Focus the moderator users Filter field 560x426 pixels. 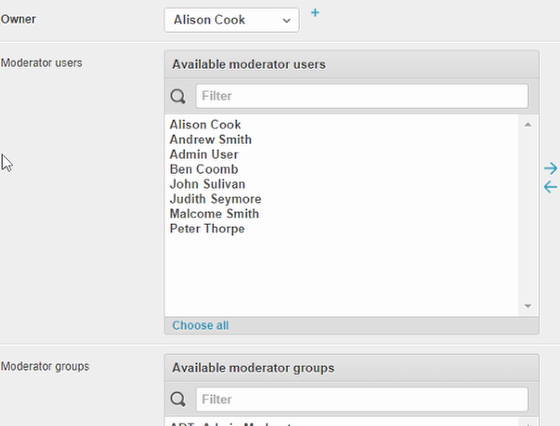[x=362, y=96]
